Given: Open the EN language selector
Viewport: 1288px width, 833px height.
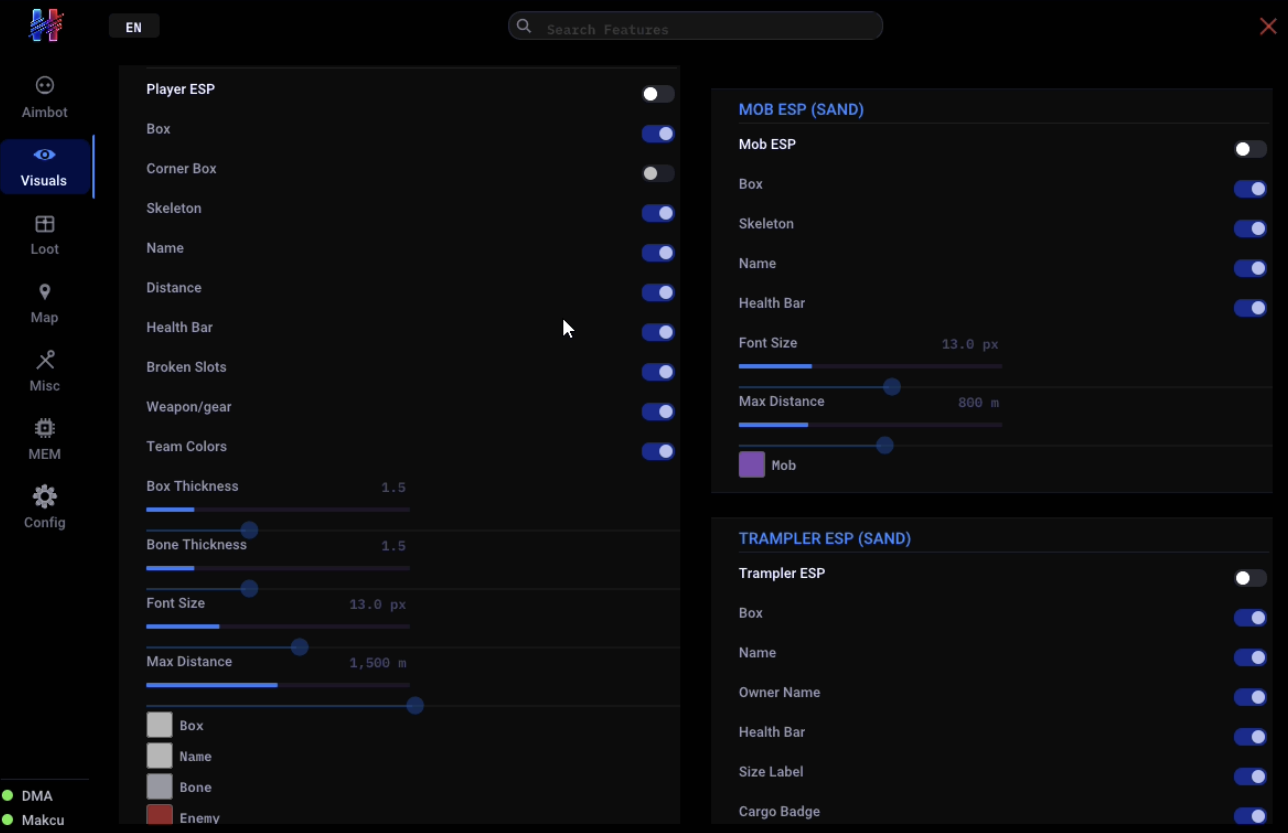Looking at the screenshot, I should (134, 27).
